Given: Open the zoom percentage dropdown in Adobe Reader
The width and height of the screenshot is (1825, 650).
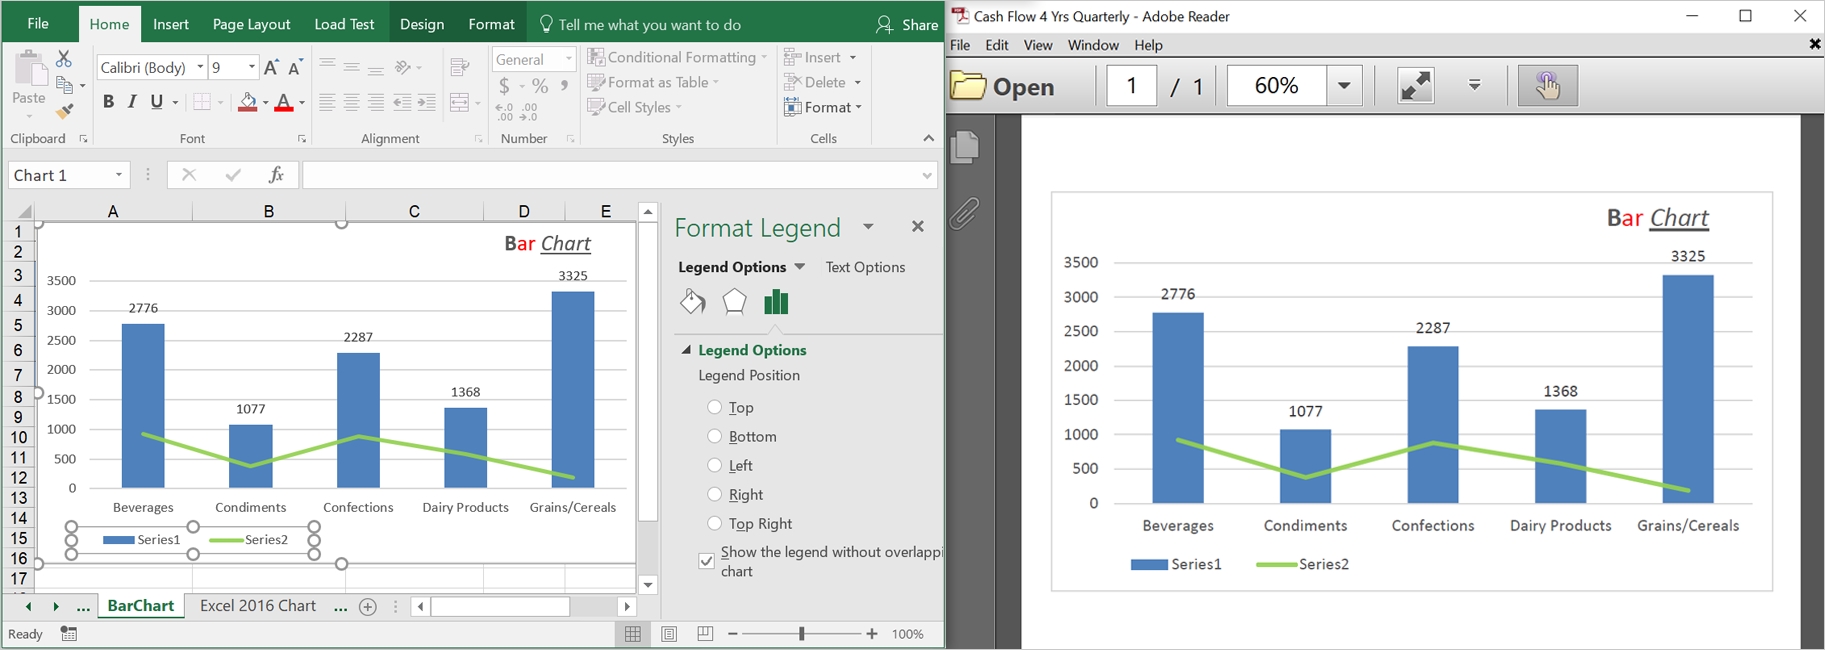Looking at the screenshot, I should 1344,86.
